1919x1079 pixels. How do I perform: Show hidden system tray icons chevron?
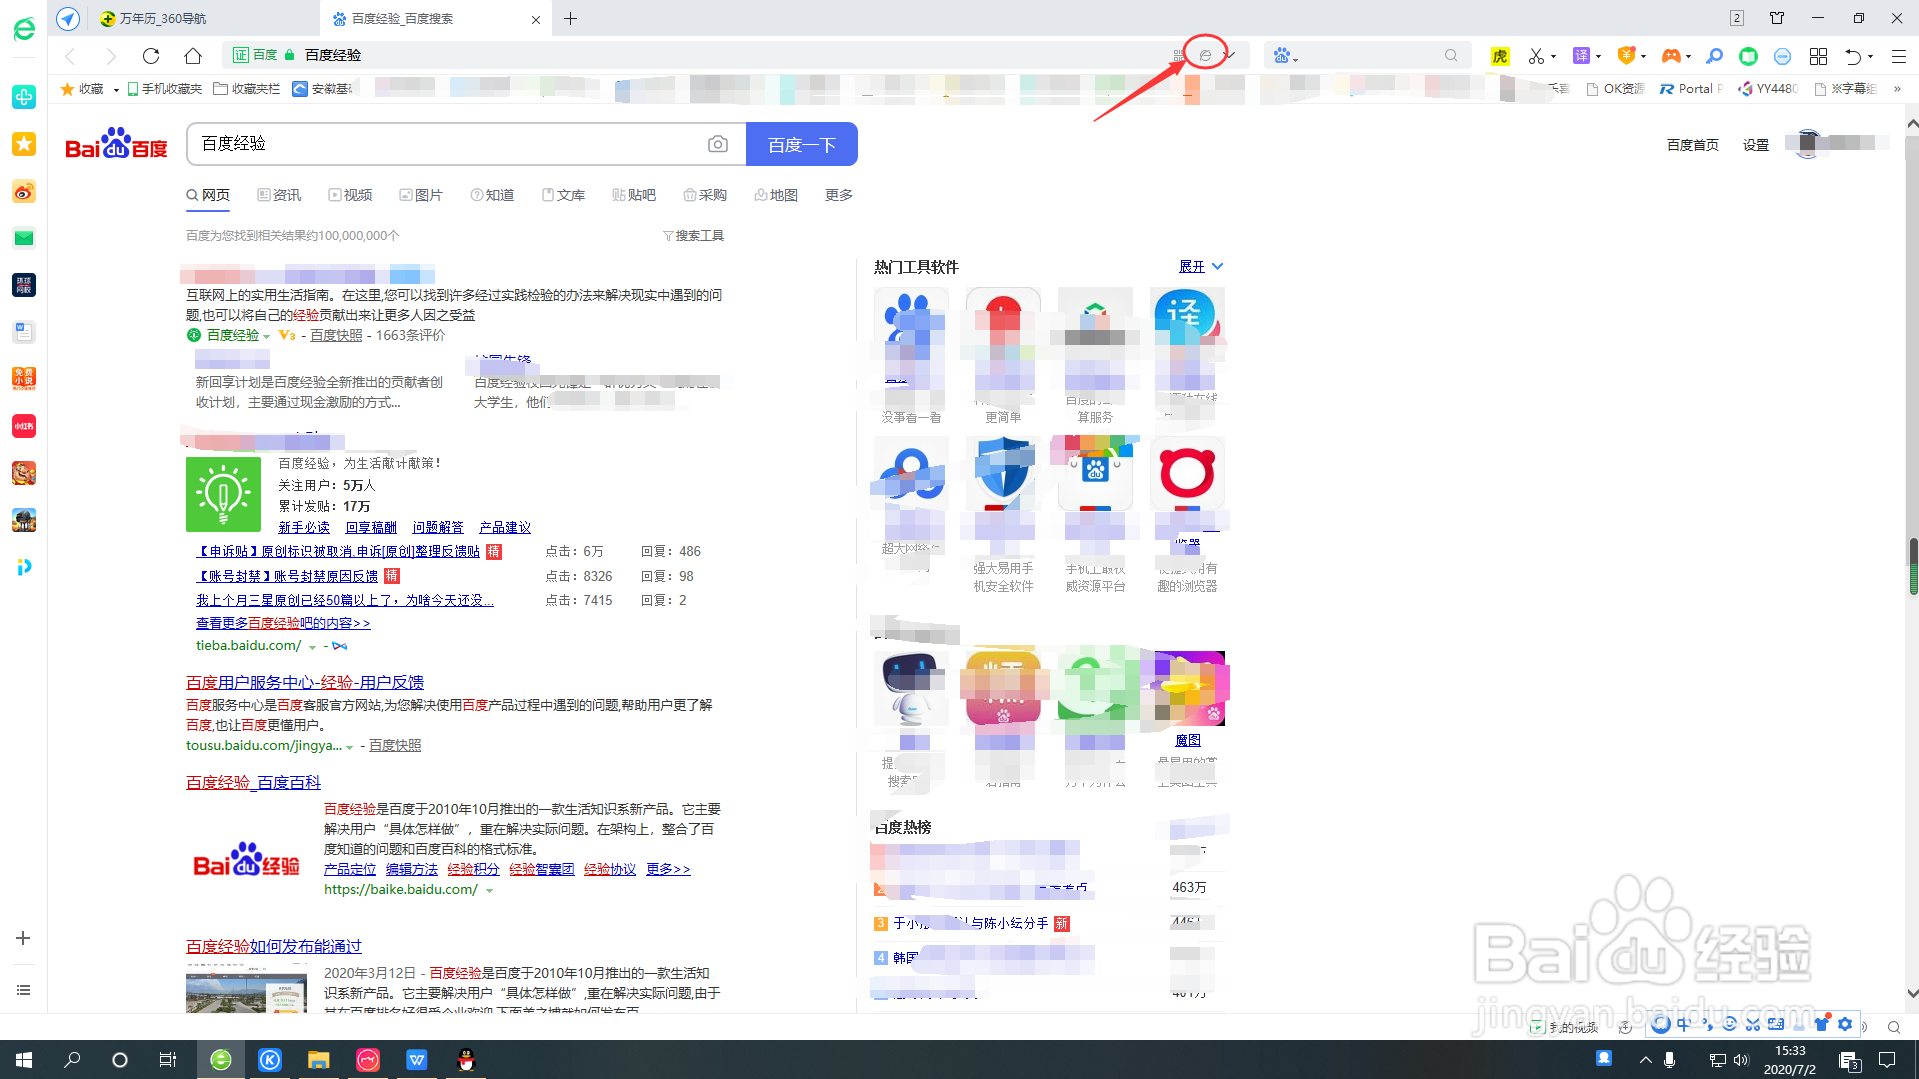1645,1060
